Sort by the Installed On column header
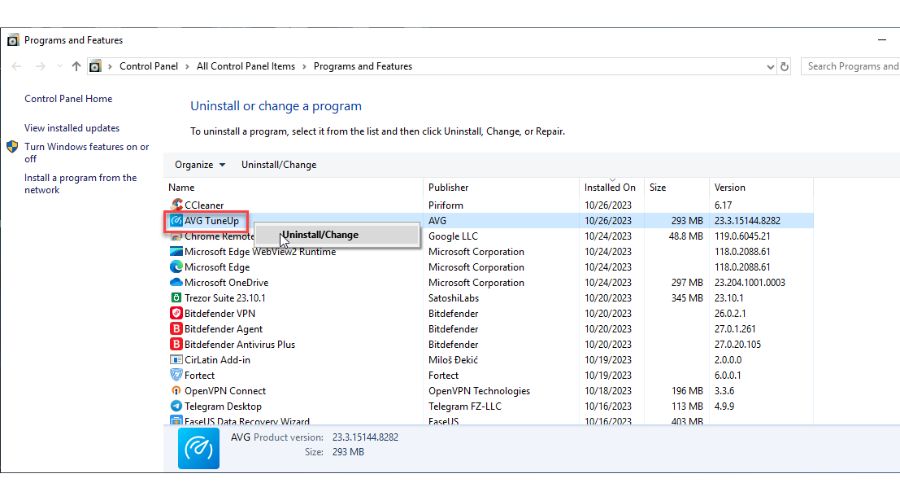Image resolution: width=900 pixels, height=500 pixels. click(x=612, y=188)
